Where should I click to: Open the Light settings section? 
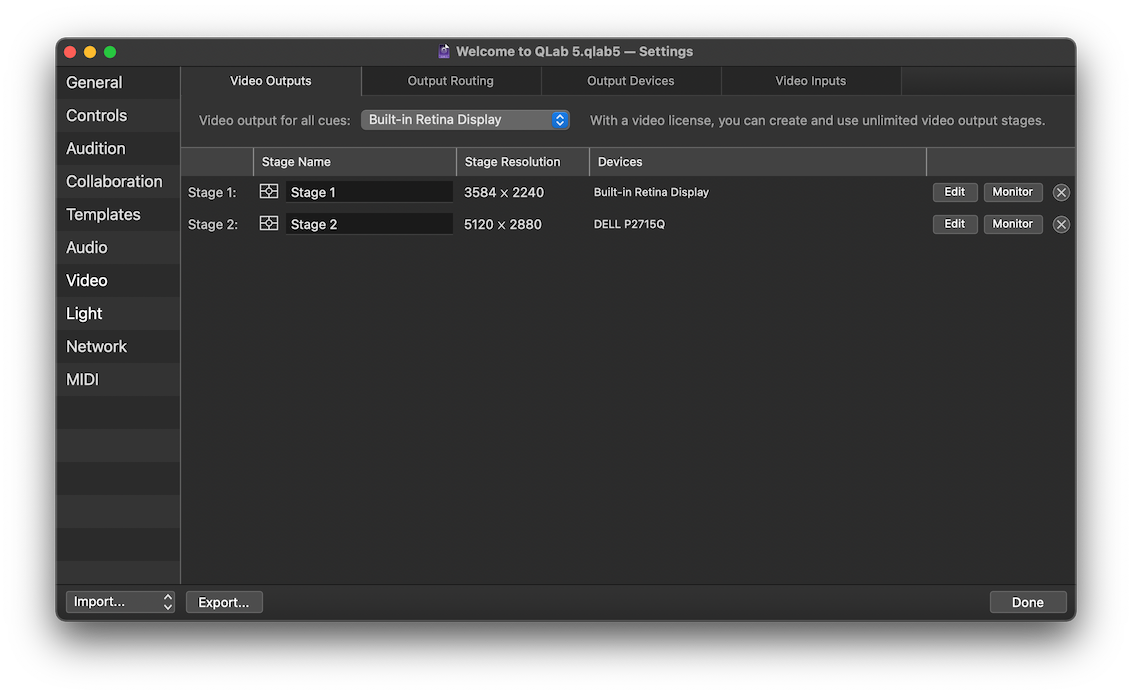pos(83,313)
